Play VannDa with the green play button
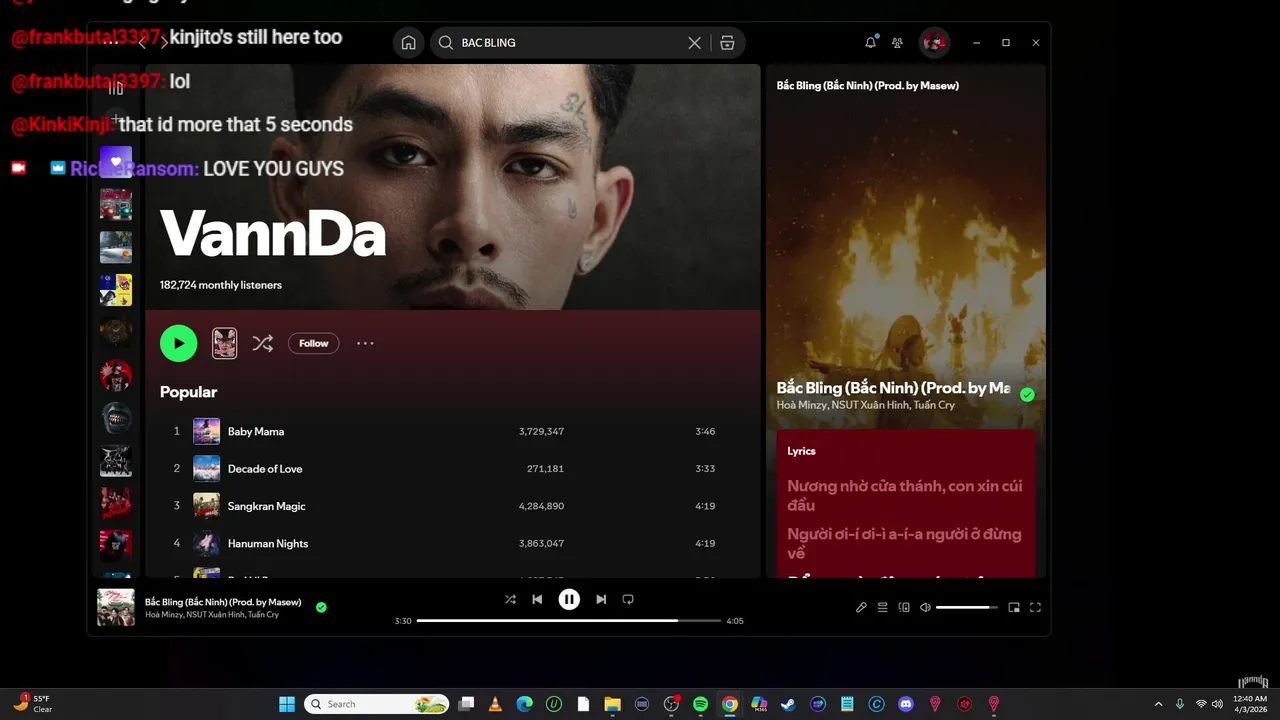The width and height of the screenshot is (1280, 720). pos(178,343)
